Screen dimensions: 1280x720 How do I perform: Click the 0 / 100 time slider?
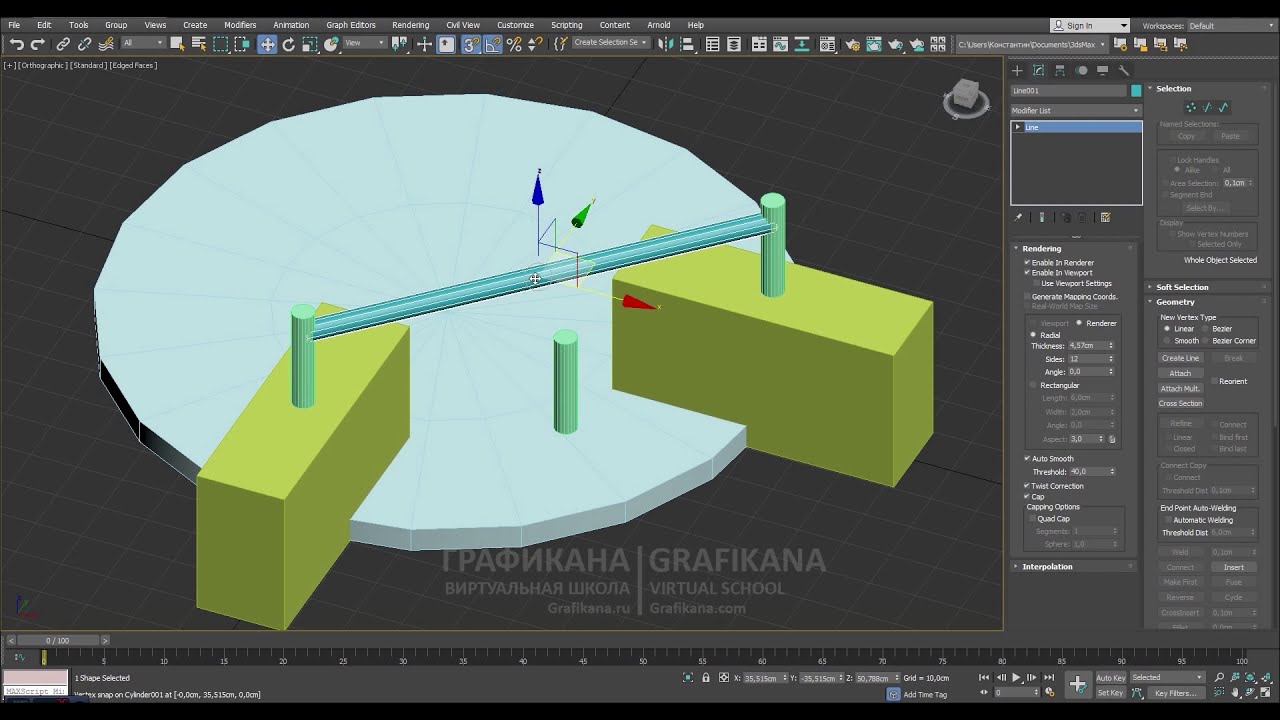pos(57,640)
